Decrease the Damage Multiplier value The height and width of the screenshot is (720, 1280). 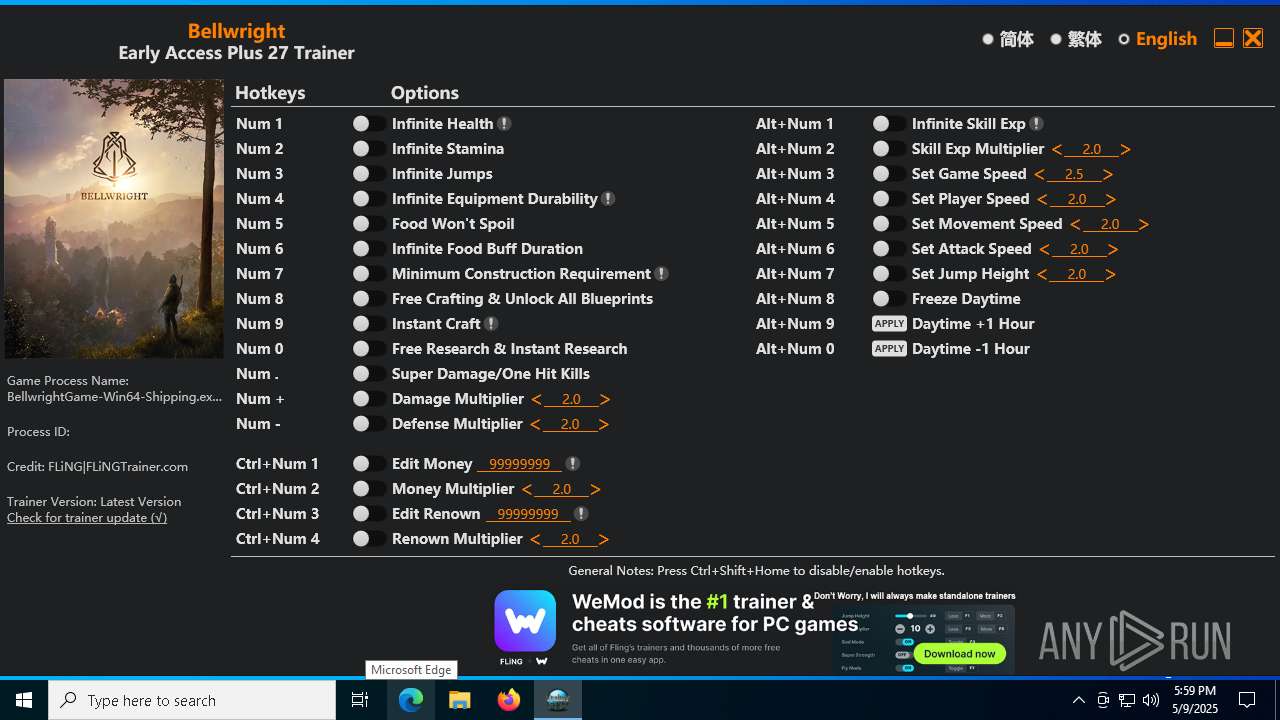point(536,399)
